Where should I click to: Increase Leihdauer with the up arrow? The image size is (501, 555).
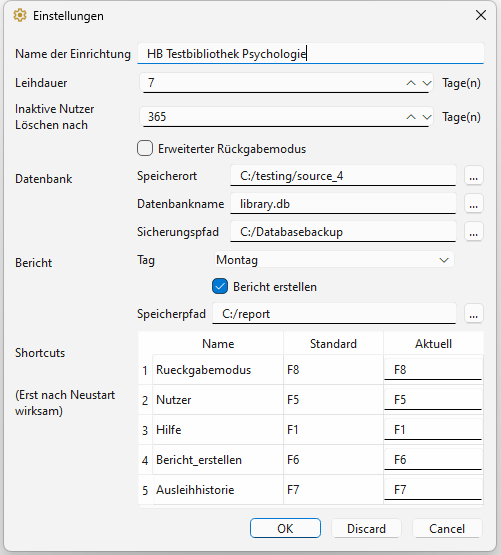coord(411,83)
